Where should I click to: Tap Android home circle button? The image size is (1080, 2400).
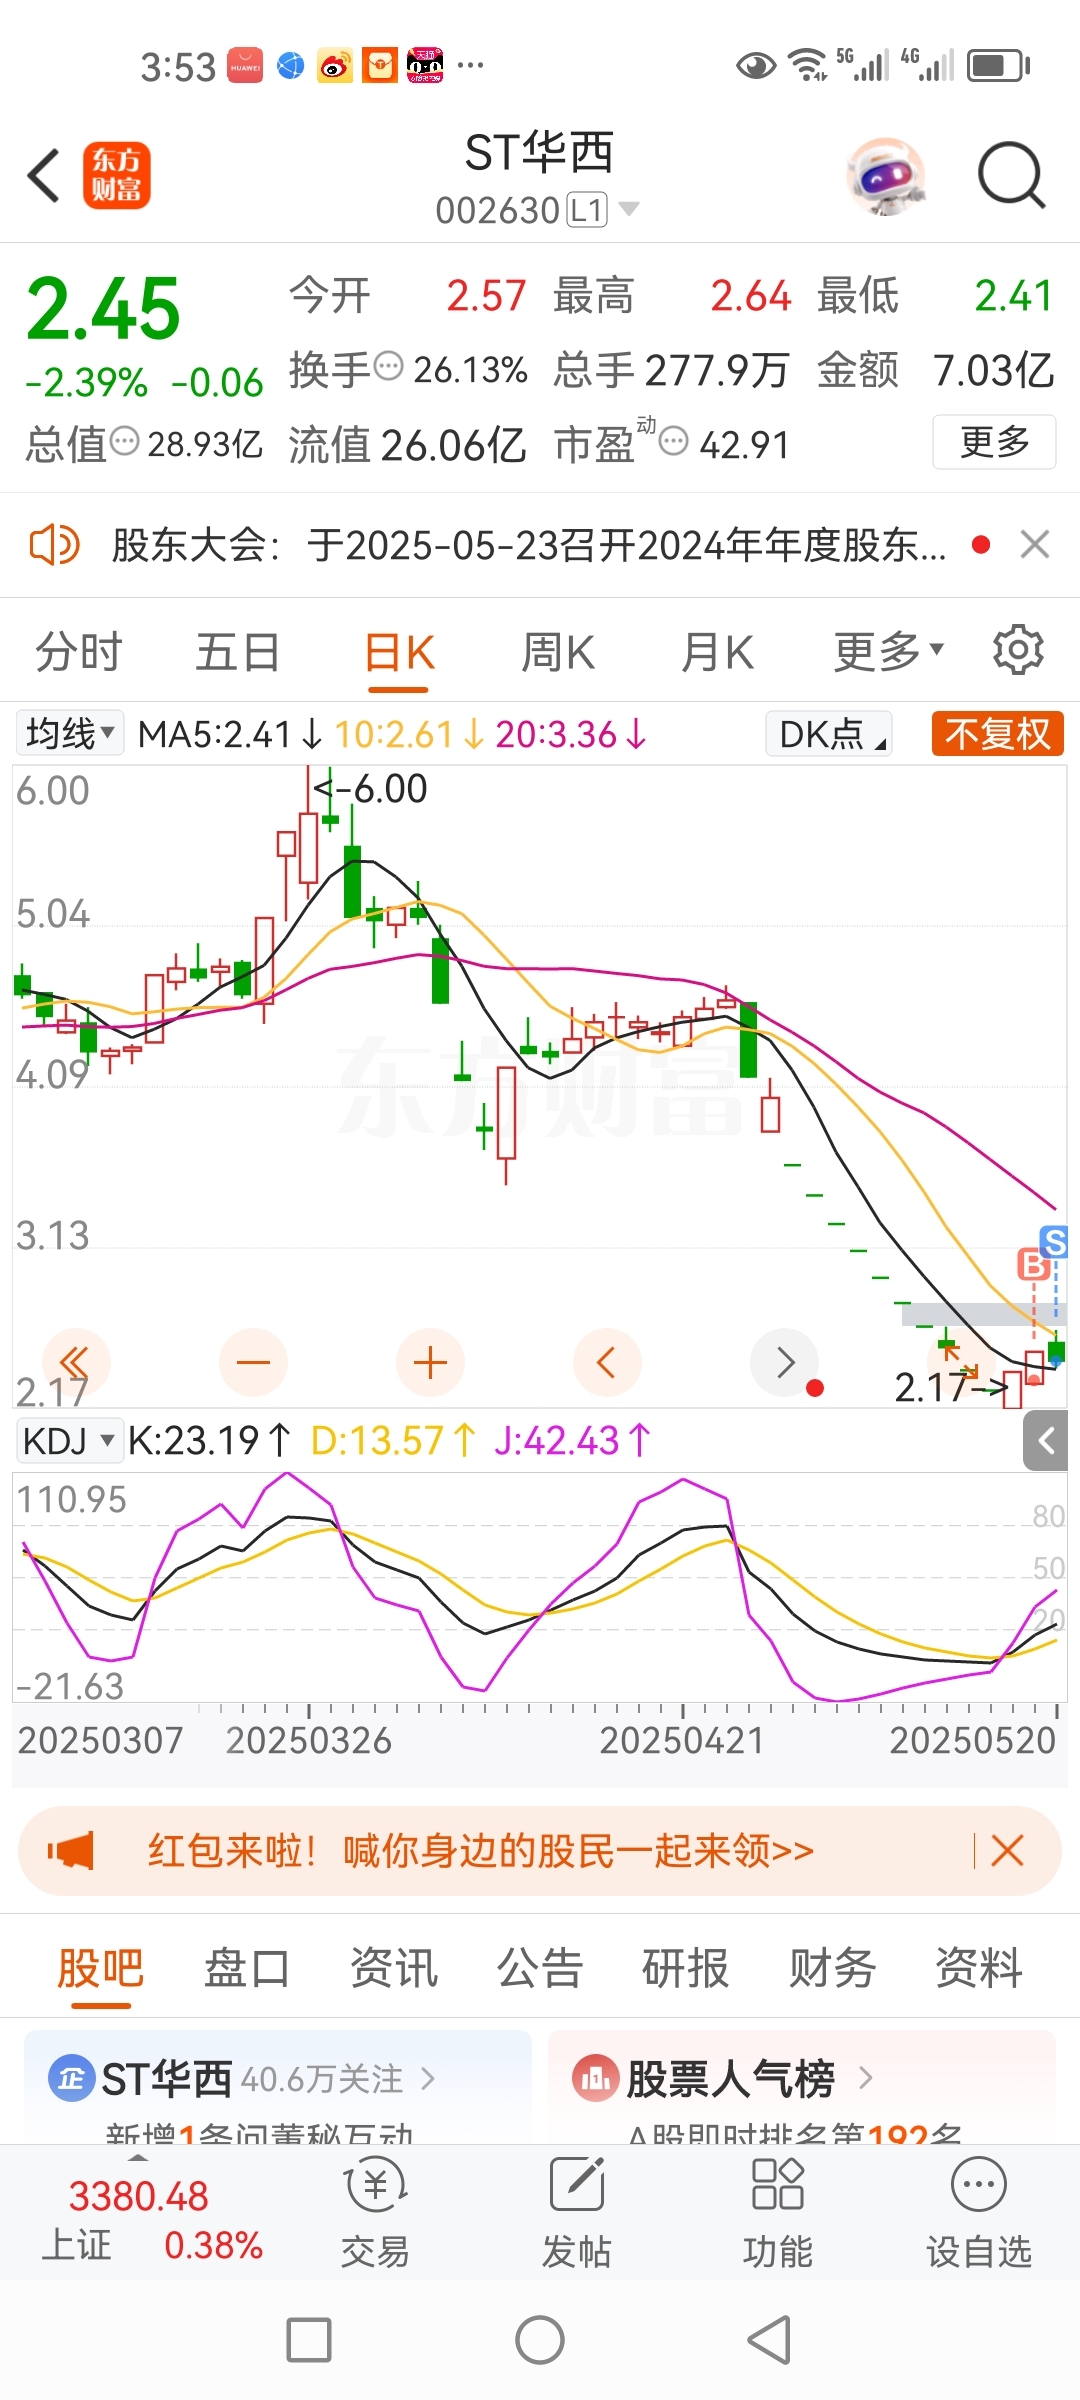click(540, 2340)
